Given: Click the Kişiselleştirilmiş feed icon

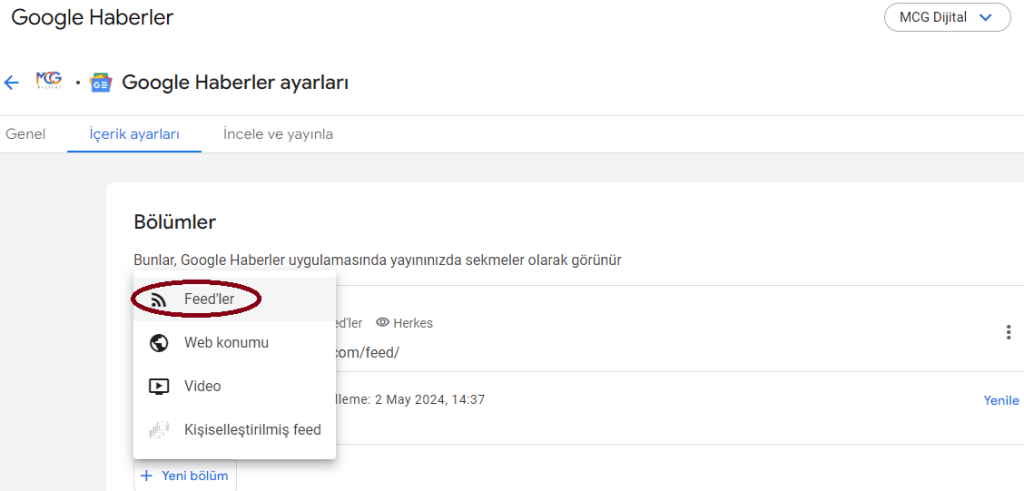Looking at the screenshot, I should point(159,430).
